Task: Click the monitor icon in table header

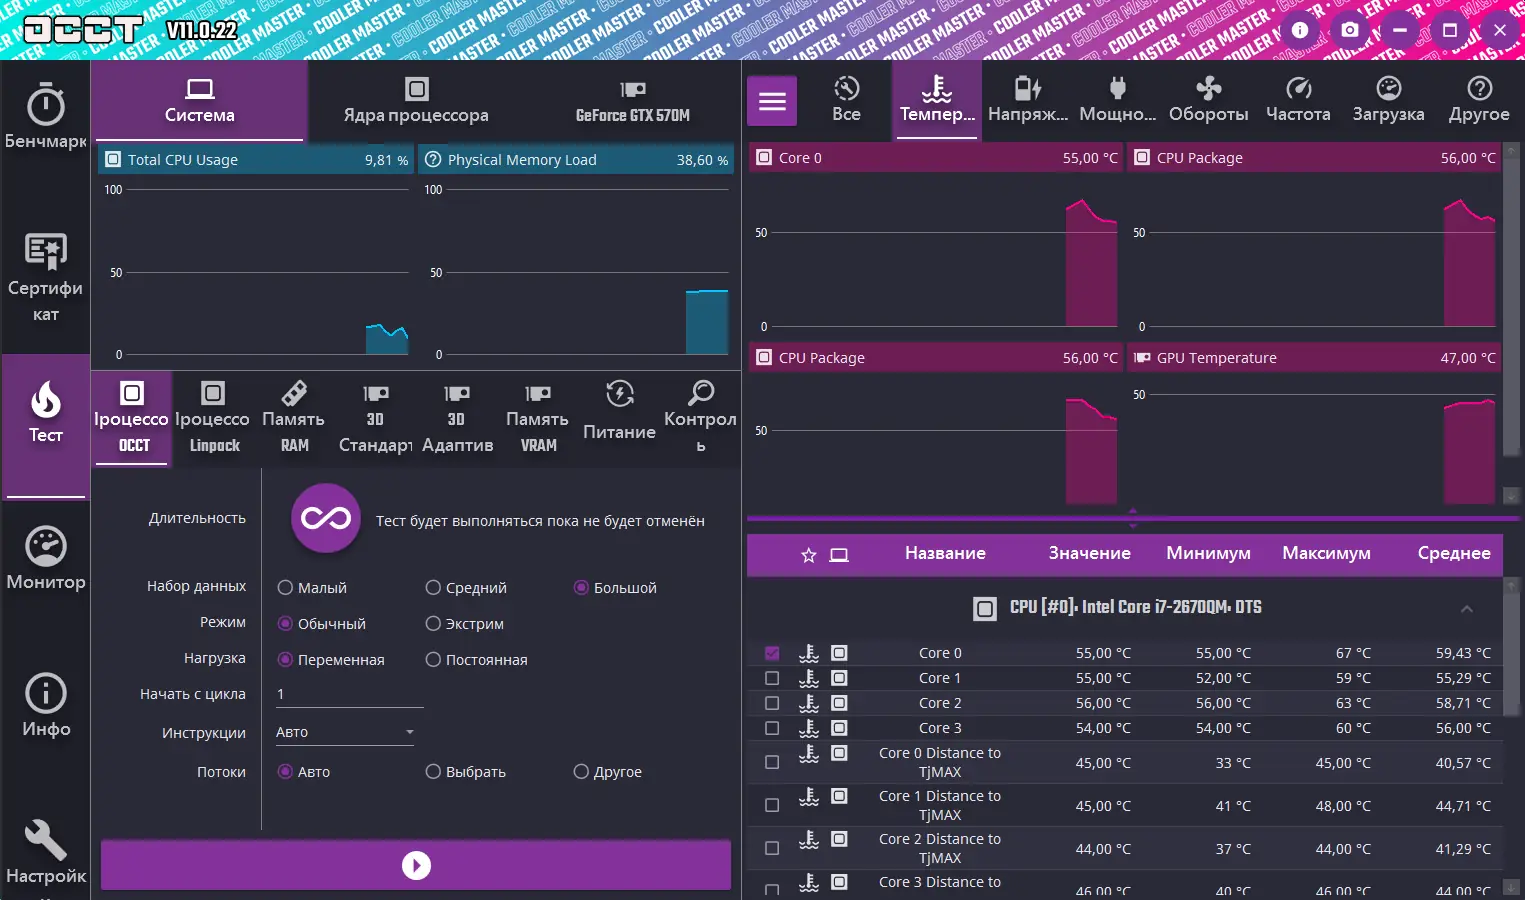Action: tap(839, 555)
